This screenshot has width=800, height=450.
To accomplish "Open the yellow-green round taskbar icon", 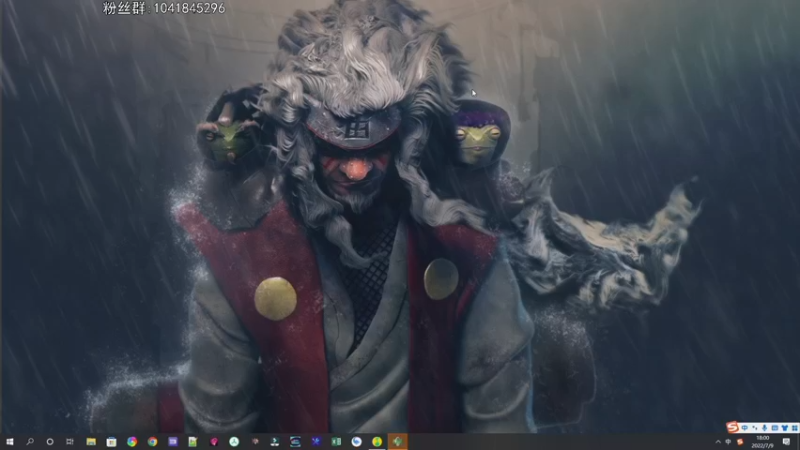I will point(377,442).
